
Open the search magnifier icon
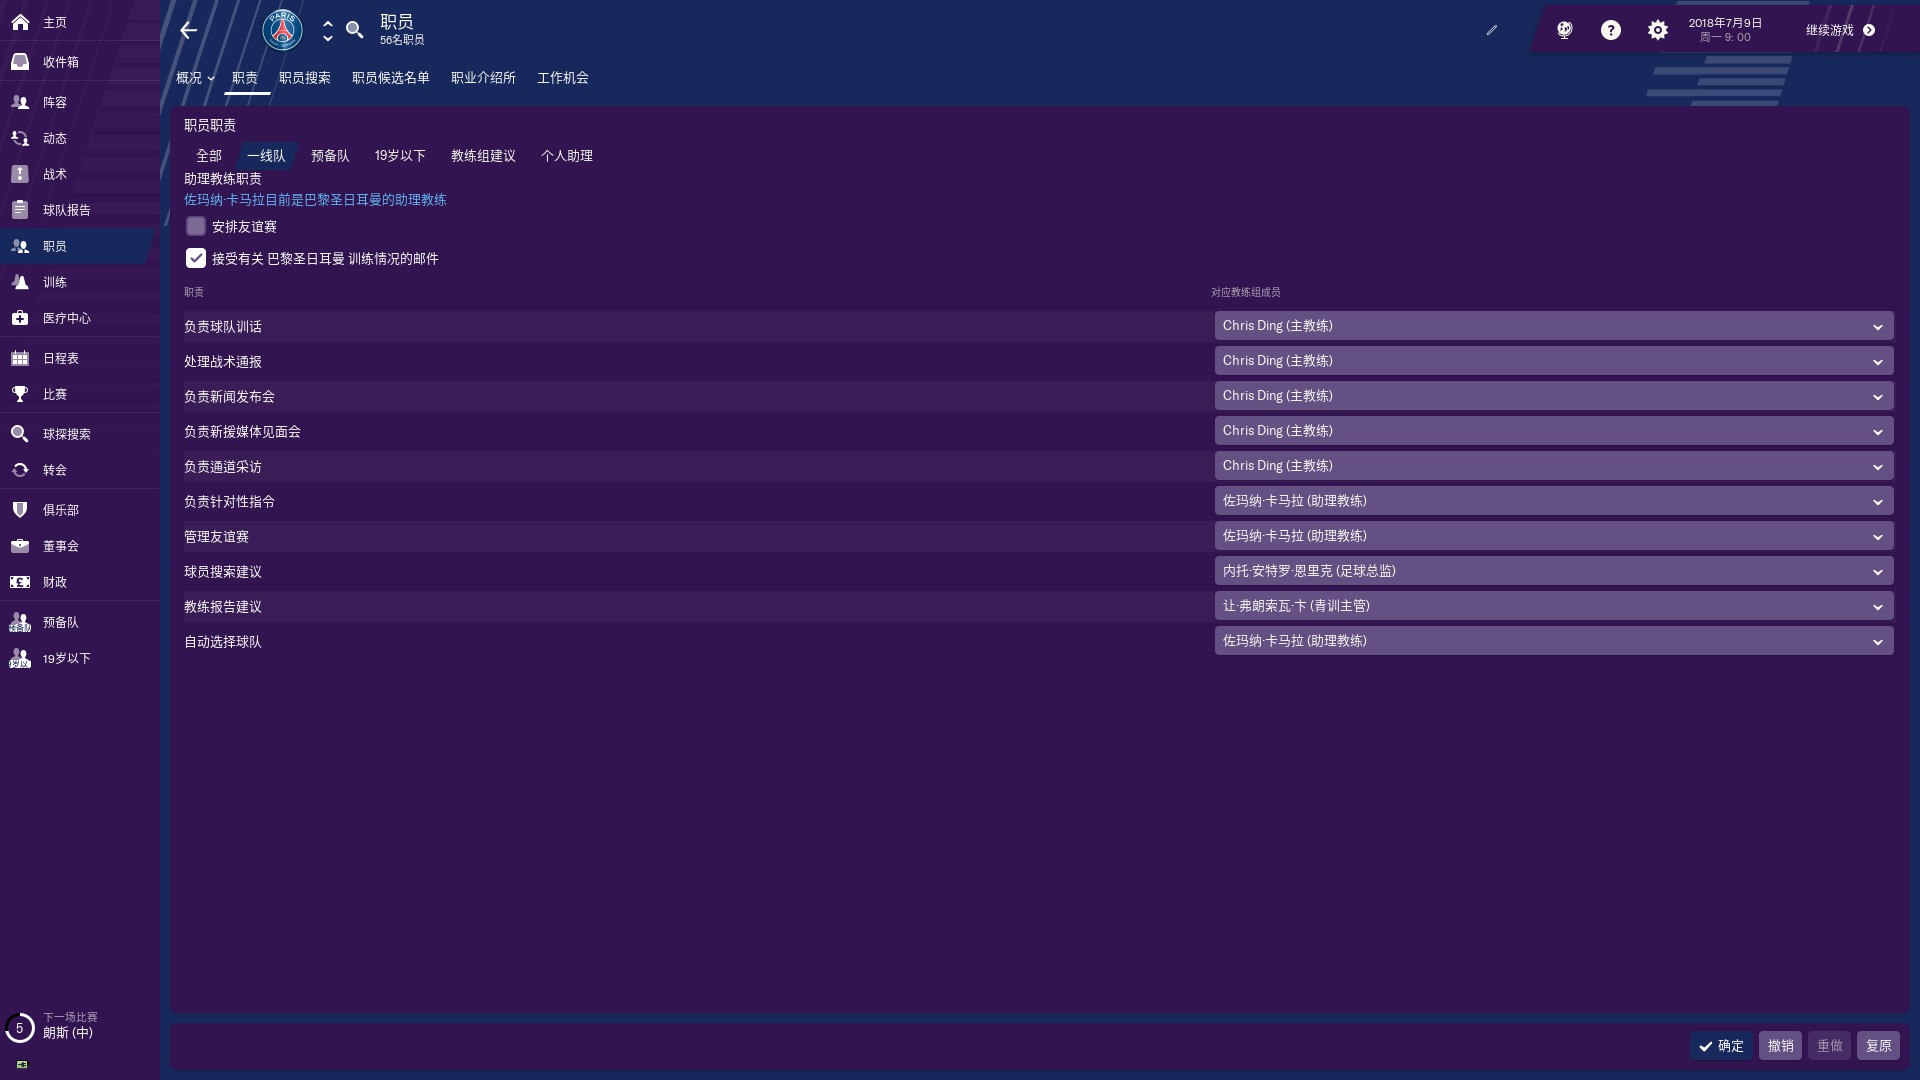354,30
